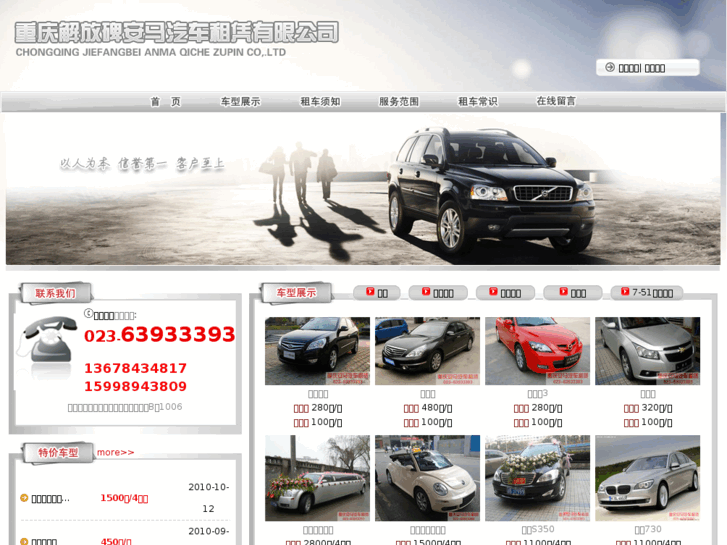Click the 1500 special offer price text

(124, 498)
